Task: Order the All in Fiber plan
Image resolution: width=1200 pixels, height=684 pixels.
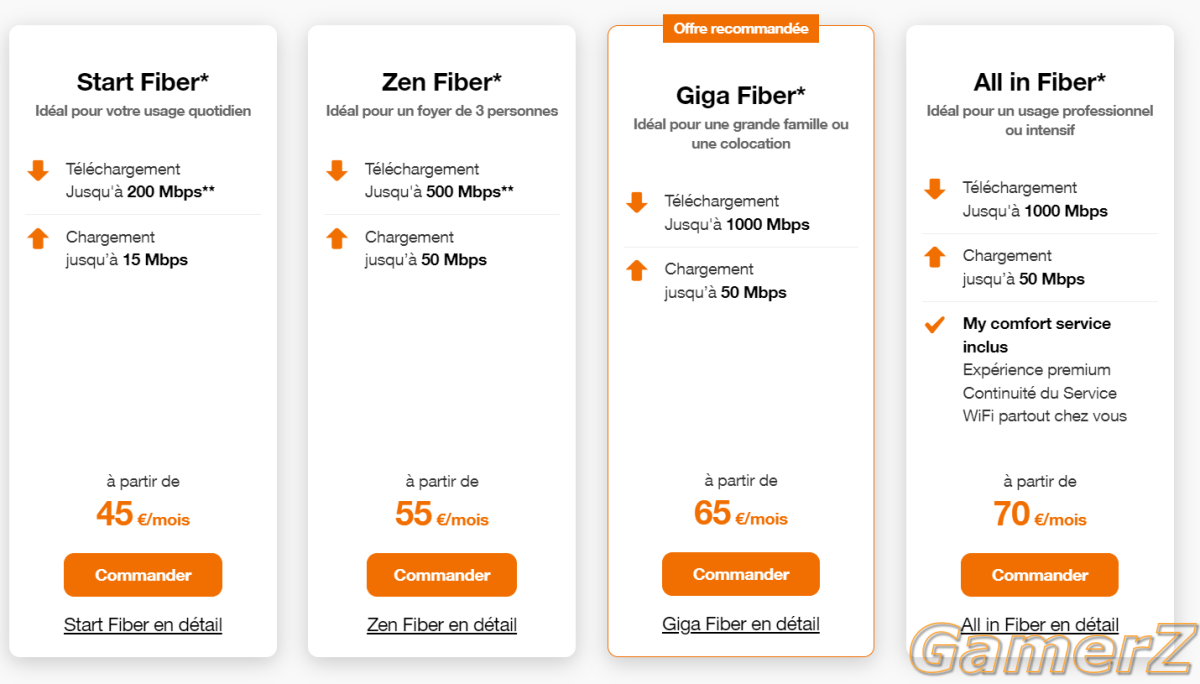Action: pyautogui.click(x=1040, y=575)
